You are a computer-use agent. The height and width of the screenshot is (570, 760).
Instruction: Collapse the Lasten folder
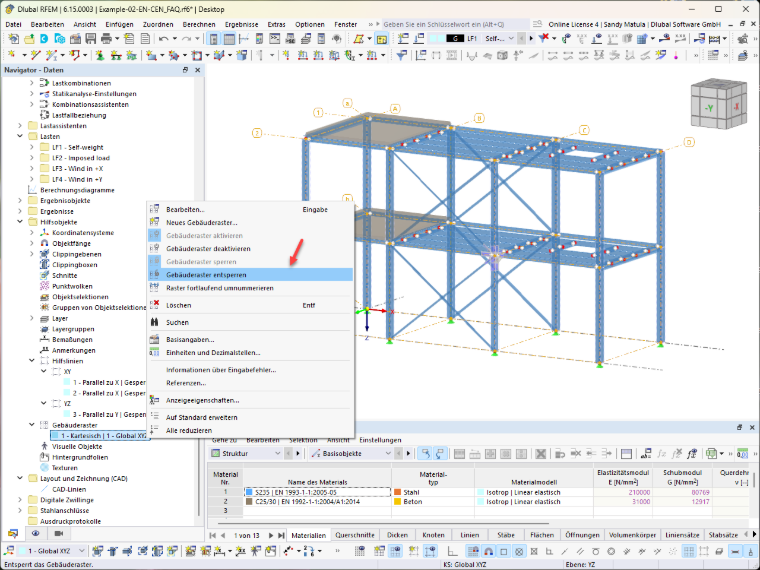[20, 136]
